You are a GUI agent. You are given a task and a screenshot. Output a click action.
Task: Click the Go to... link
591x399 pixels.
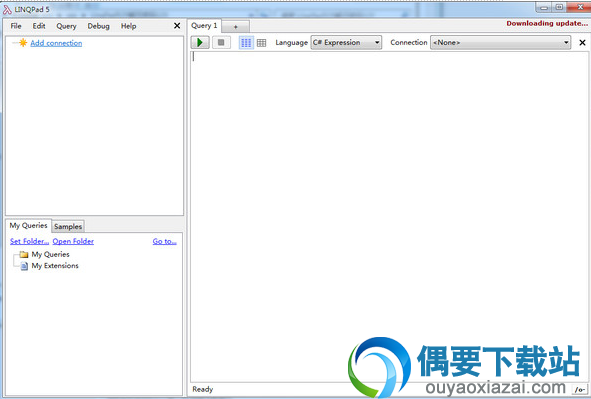pyautogui.click(x=165, y=241)
